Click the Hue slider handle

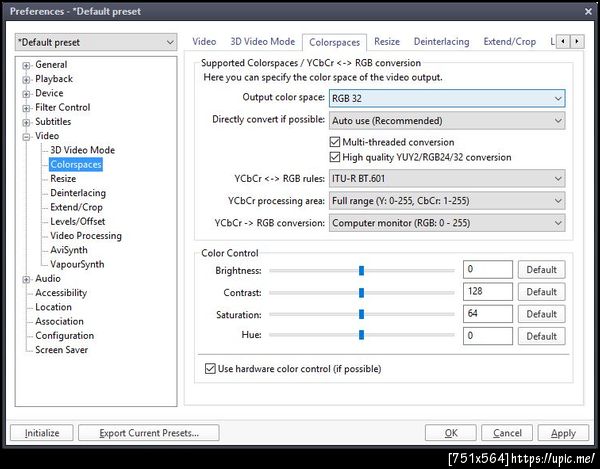click(361, 335)
